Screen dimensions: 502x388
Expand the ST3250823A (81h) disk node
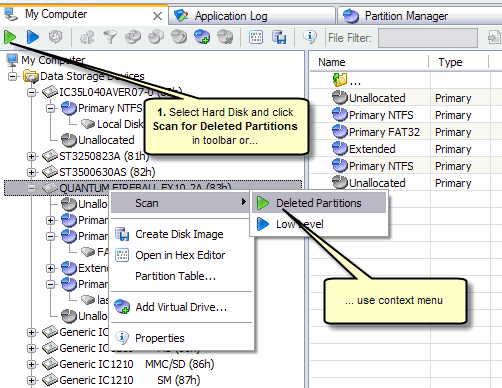(x=31, y=156)
